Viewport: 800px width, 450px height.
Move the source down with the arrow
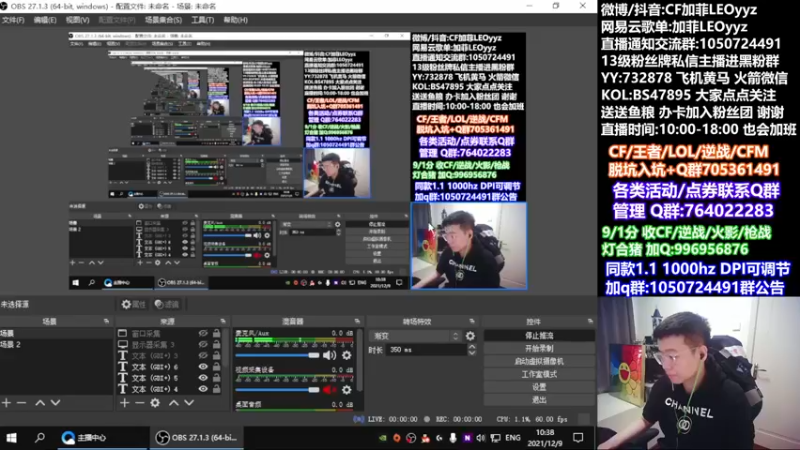189,403
